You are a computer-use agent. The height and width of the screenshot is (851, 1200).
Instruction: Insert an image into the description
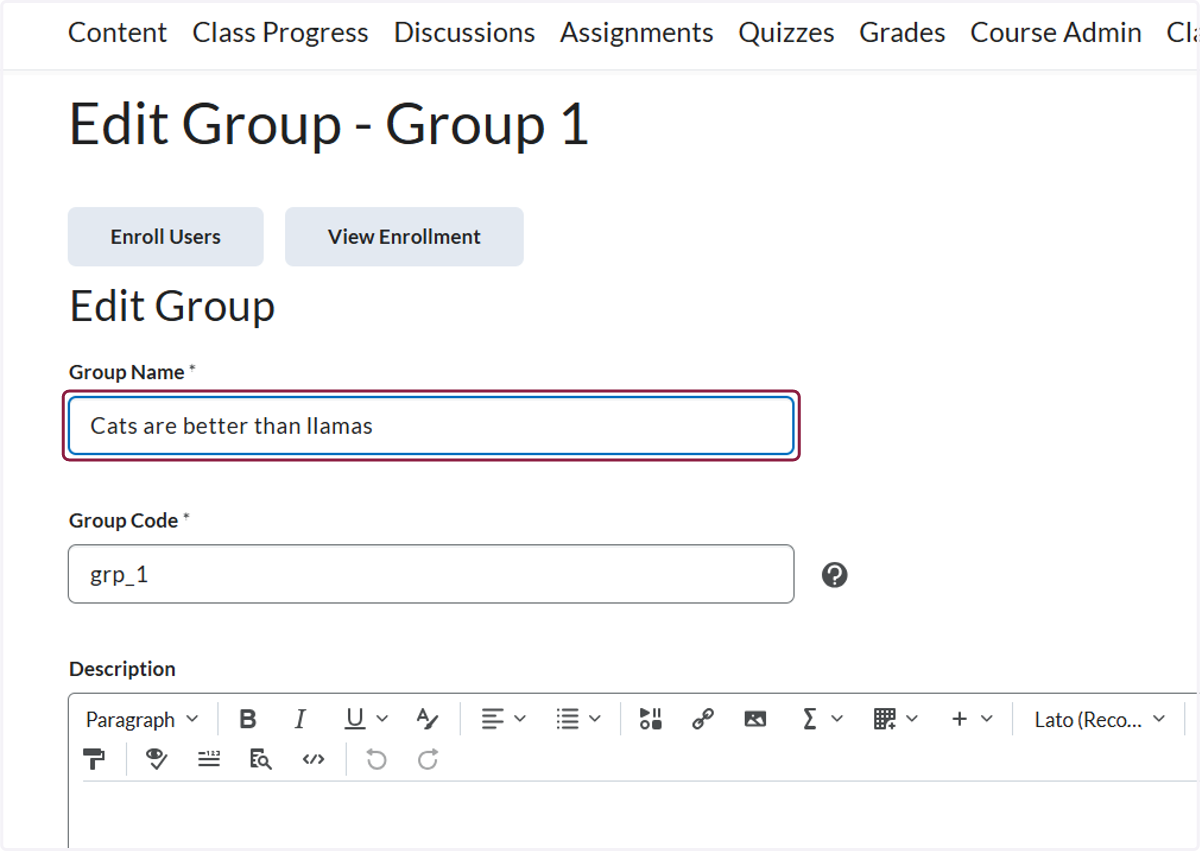click(755, 719)
